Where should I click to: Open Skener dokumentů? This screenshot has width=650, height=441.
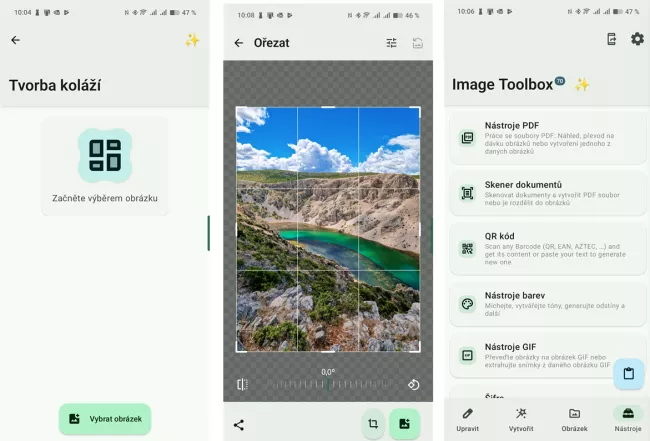coord(548,193)
